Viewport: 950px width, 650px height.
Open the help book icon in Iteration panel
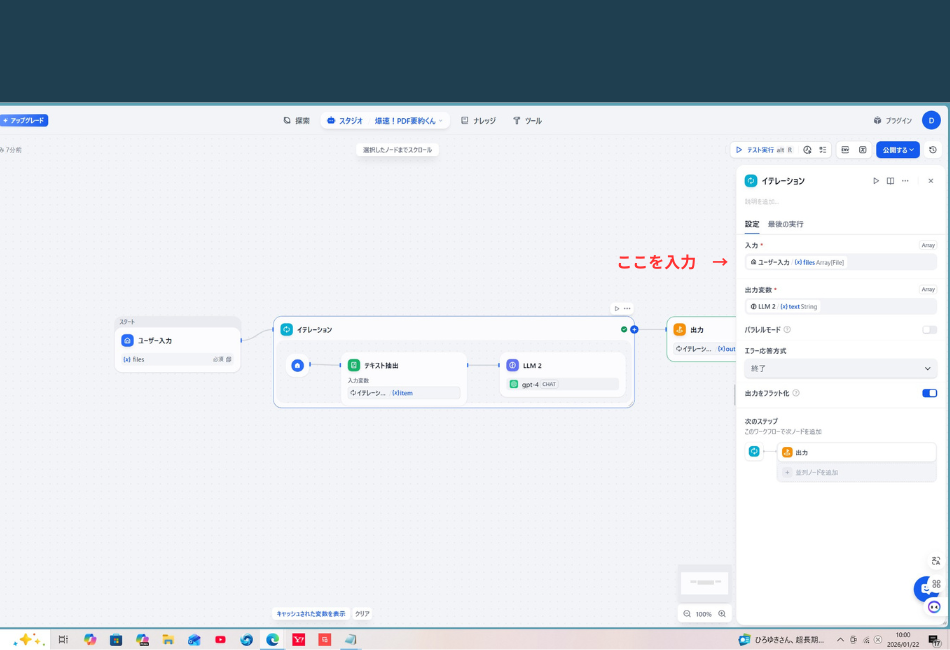(x=890, y=181)
